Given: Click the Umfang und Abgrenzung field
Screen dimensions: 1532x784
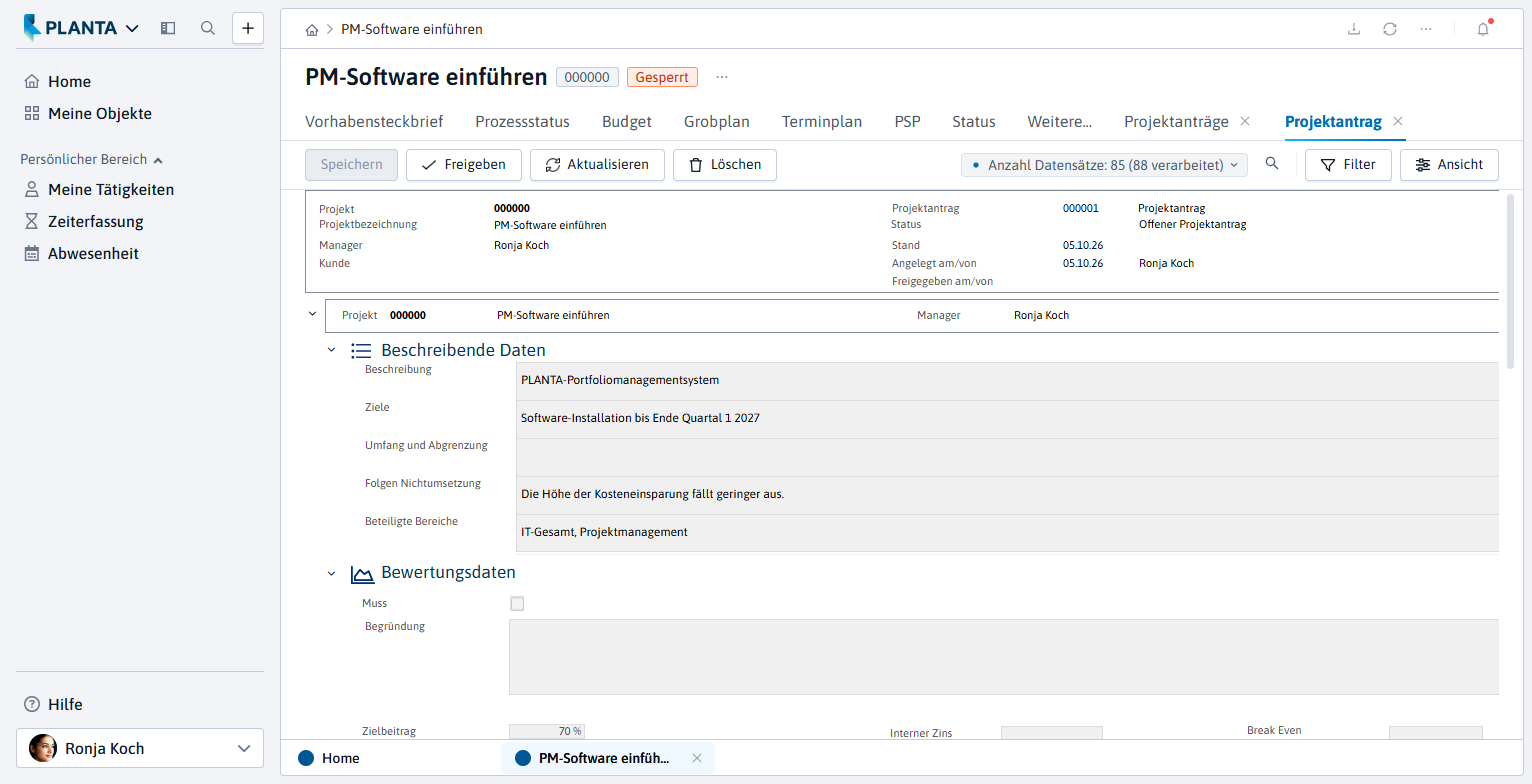Looking at the screenshot, I should 1007,457.
